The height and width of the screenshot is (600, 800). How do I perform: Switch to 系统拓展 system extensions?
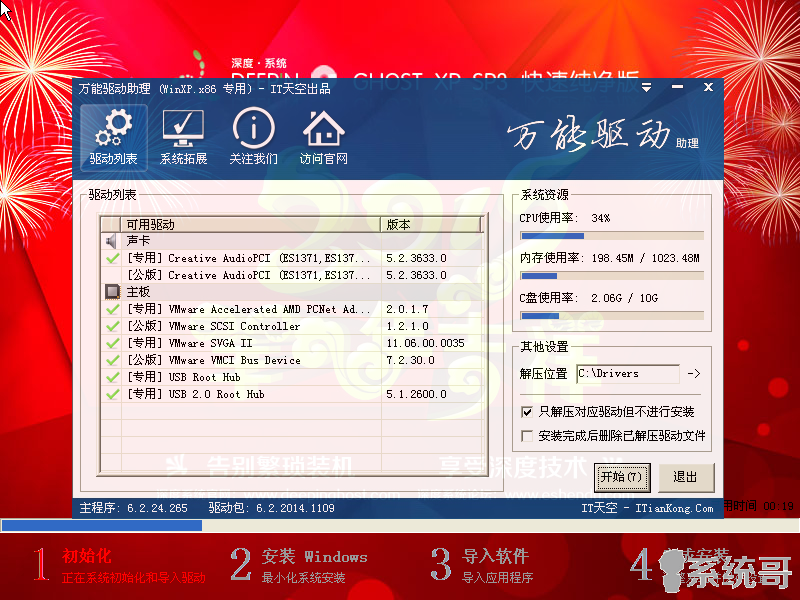[x=183, y=137]
